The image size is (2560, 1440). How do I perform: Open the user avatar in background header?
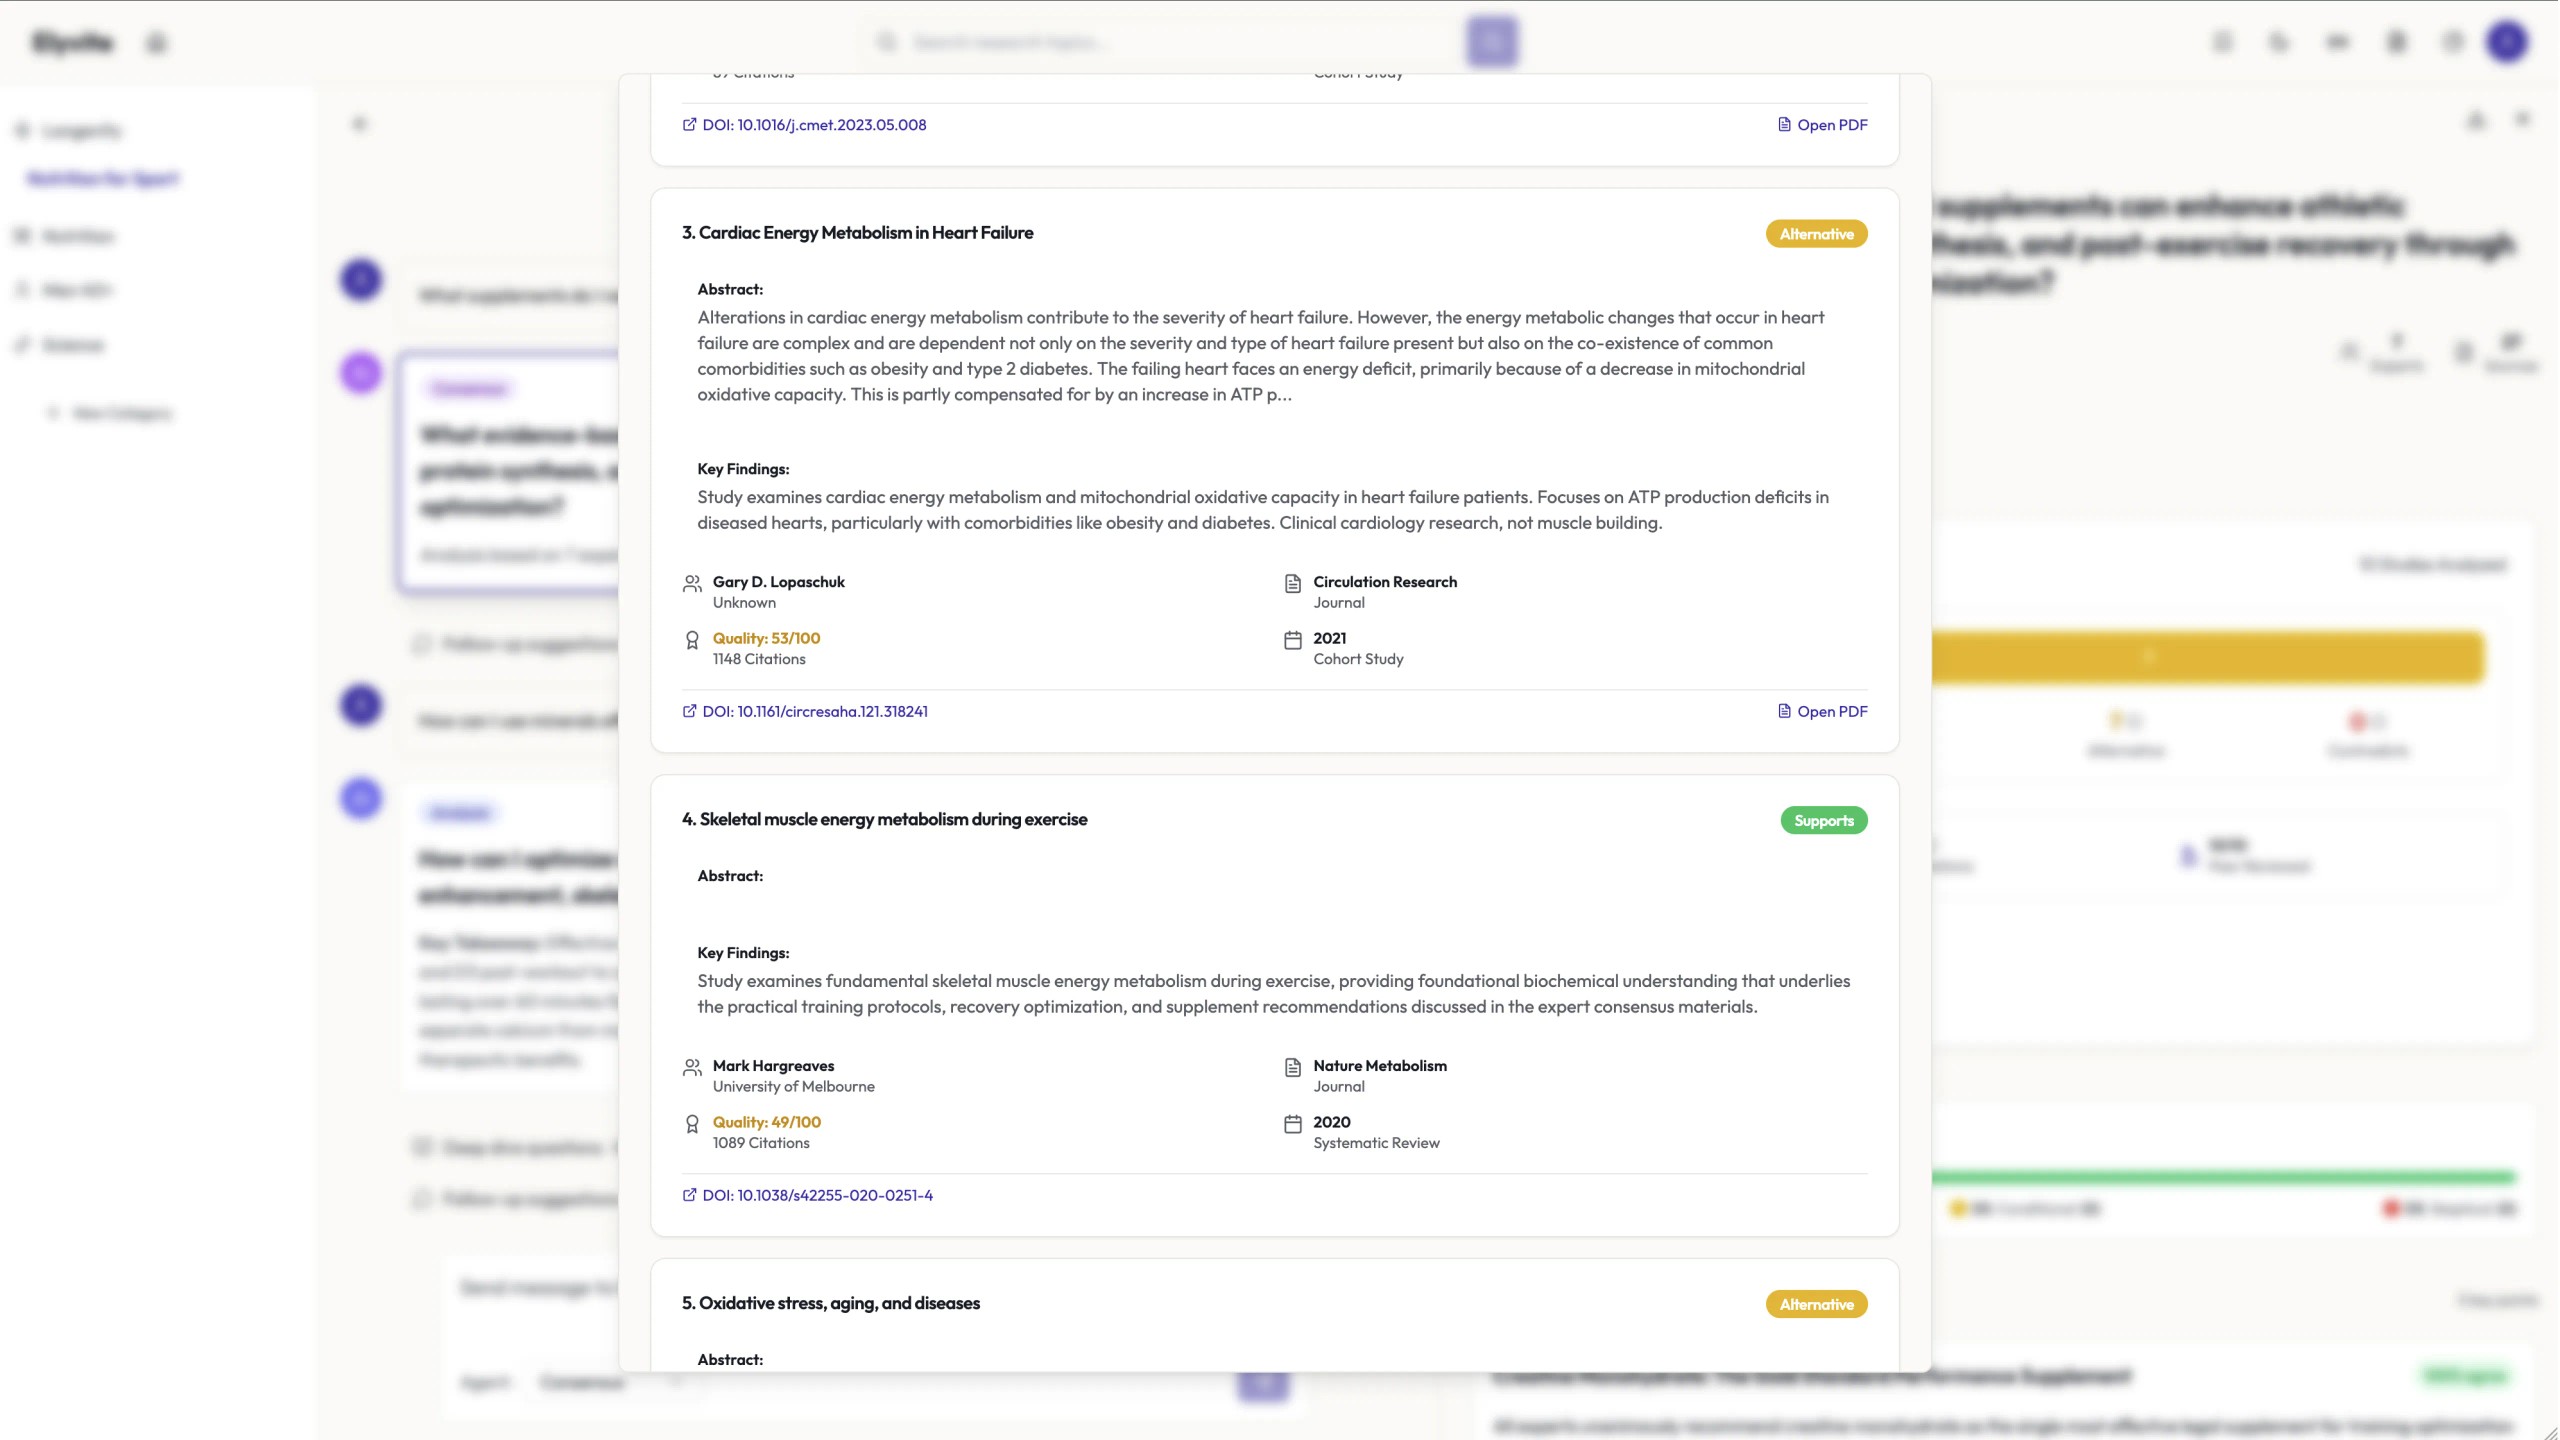point(2507,42)
